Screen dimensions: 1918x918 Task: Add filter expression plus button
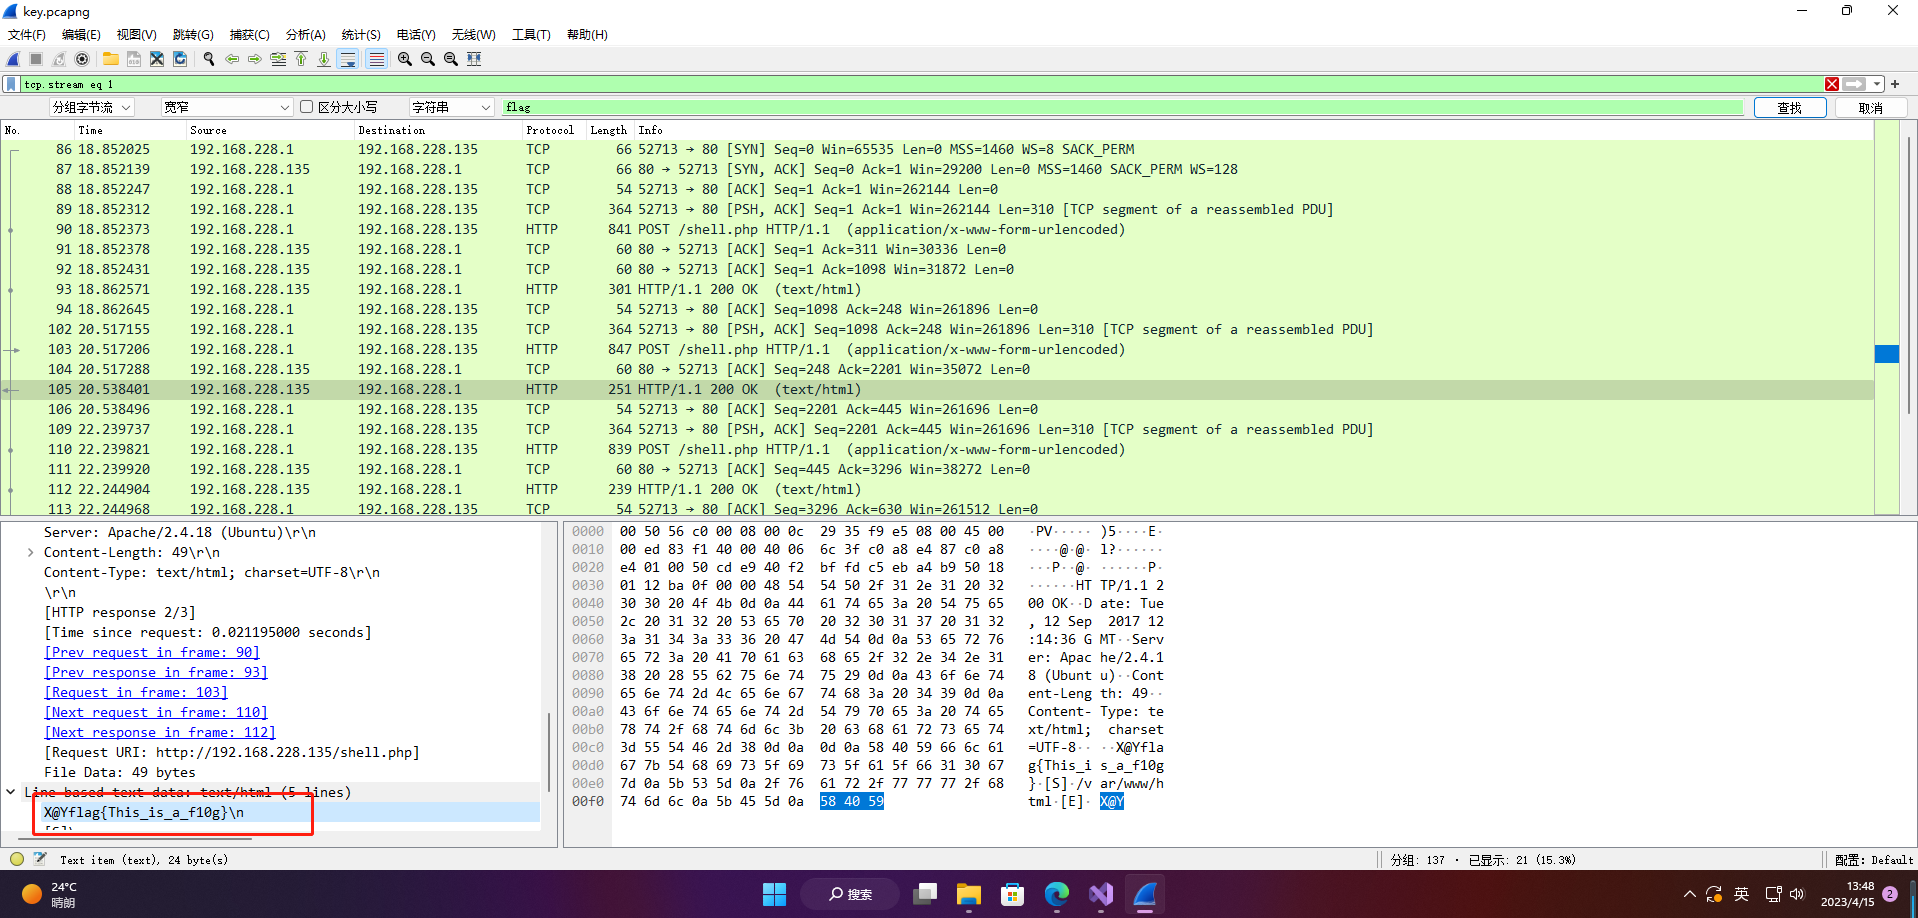pyautogui.click(x=1895, y=84)
